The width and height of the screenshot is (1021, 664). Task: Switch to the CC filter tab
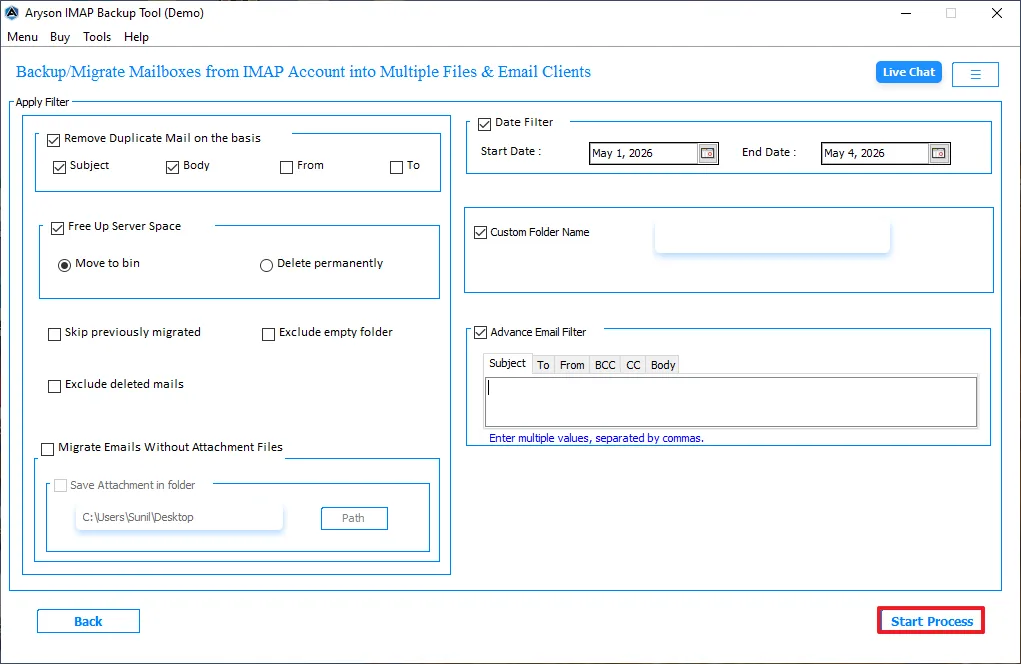tap(633, 365)
